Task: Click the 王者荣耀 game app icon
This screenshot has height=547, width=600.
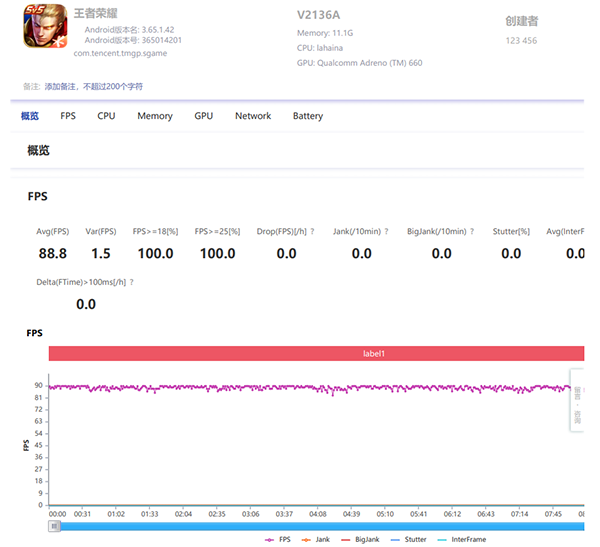Action: click(45, 27)
